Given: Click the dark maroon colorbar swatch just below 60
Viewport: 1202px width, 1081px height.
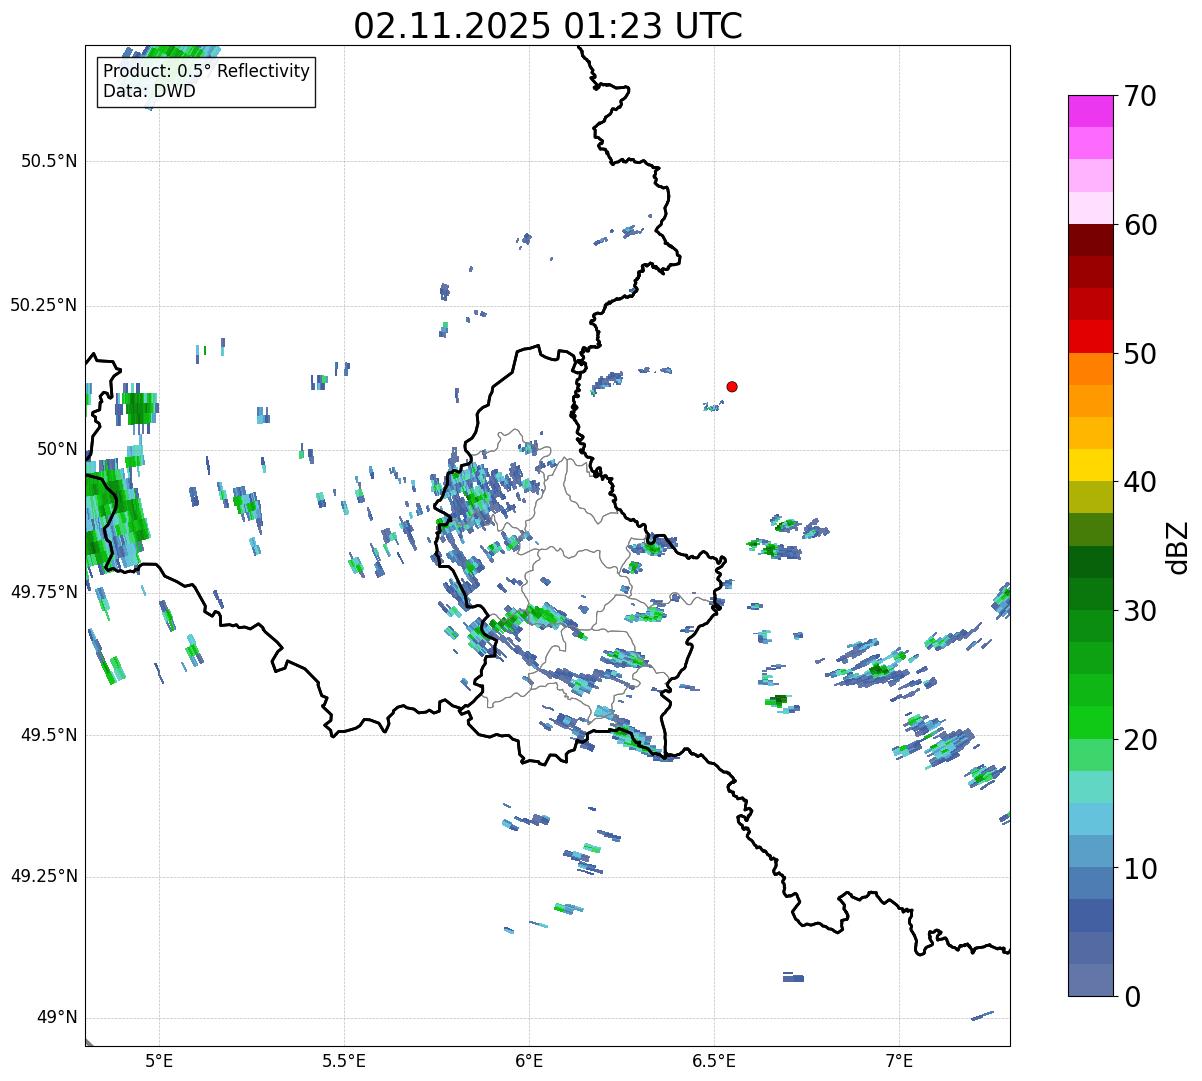Looking at the screenshot, I should [x=1090, y=240].
